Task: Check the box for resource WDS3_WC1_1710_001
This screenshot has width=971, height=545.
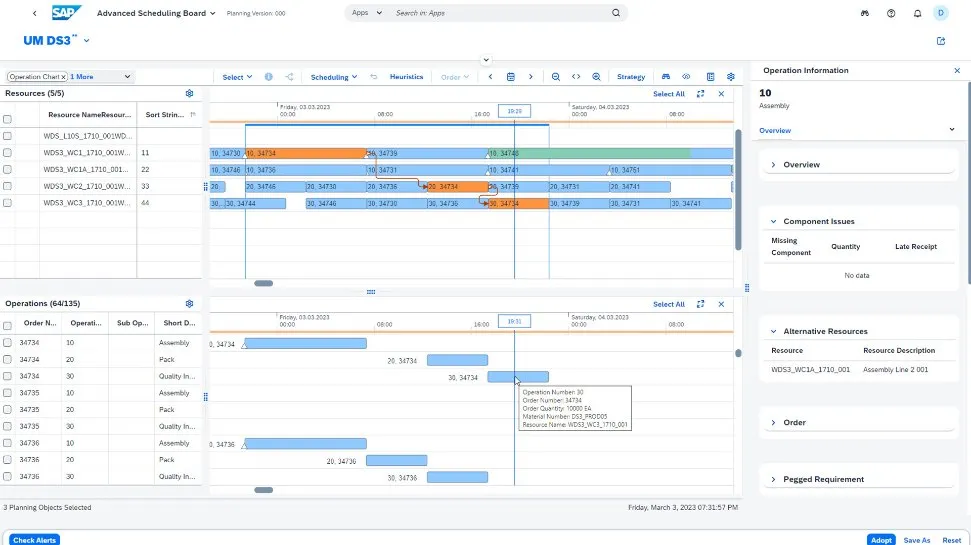Action: coord(7,153)
